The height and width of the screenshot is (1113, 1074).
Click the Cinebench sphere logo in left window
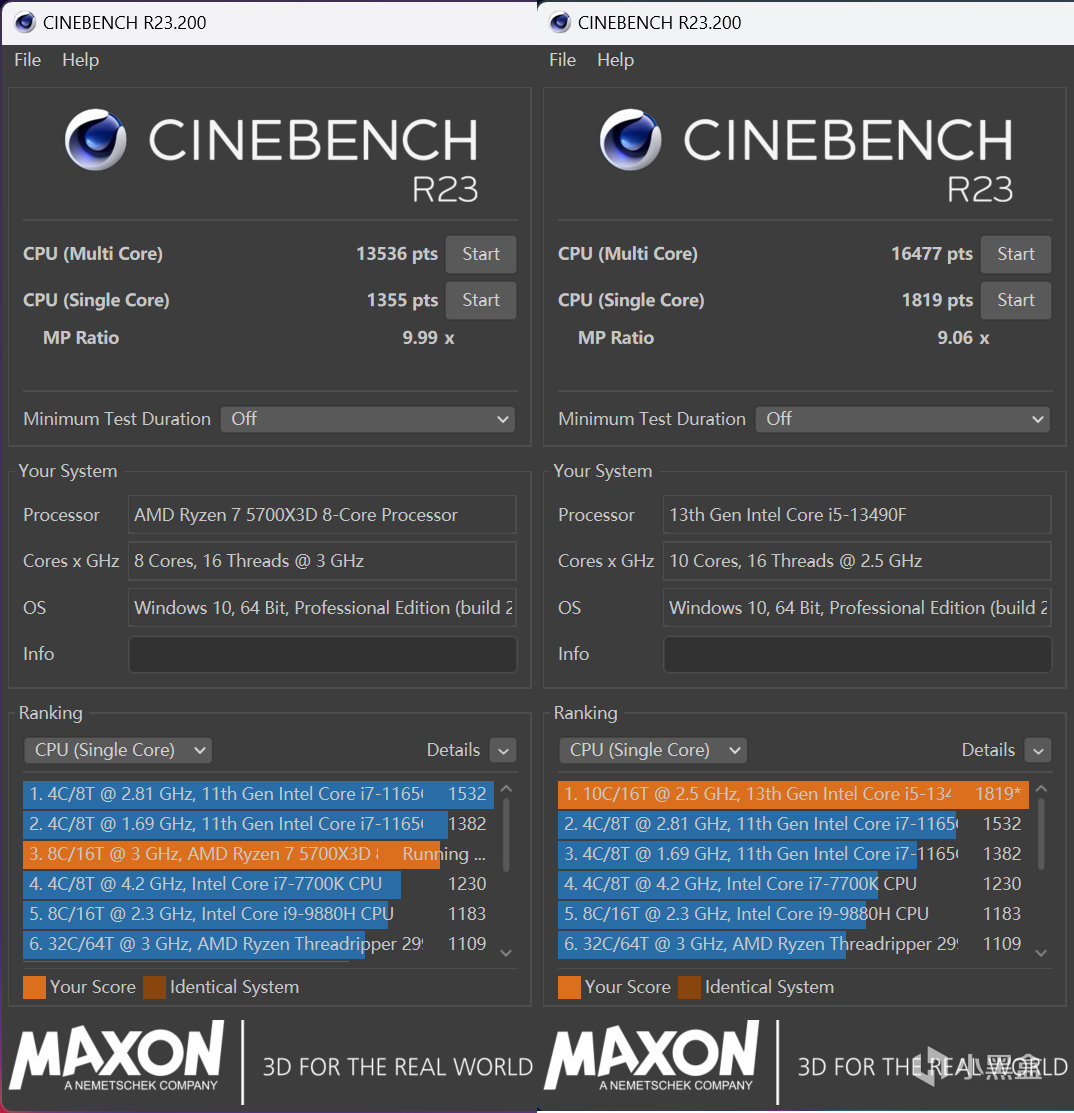96,139
